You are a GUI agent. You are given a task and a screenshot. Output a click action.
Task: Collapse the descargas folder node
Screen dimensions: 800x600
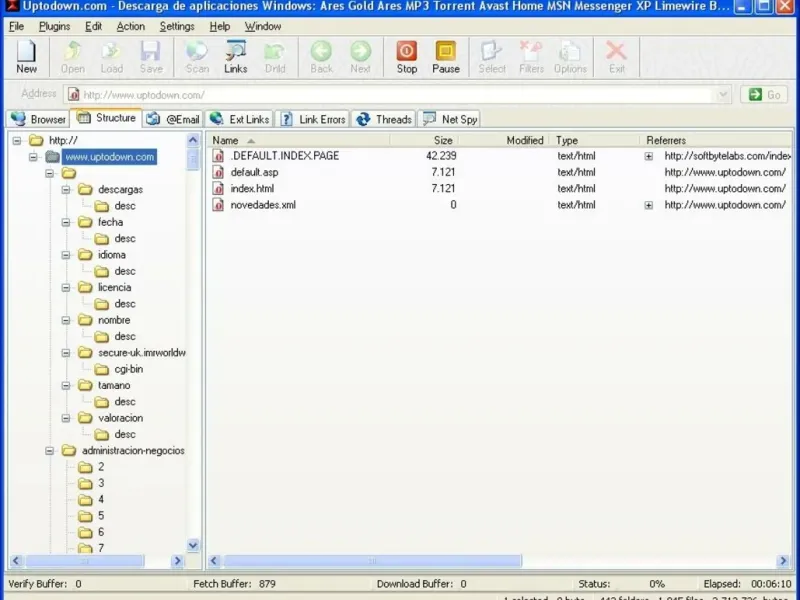point(66,190)
